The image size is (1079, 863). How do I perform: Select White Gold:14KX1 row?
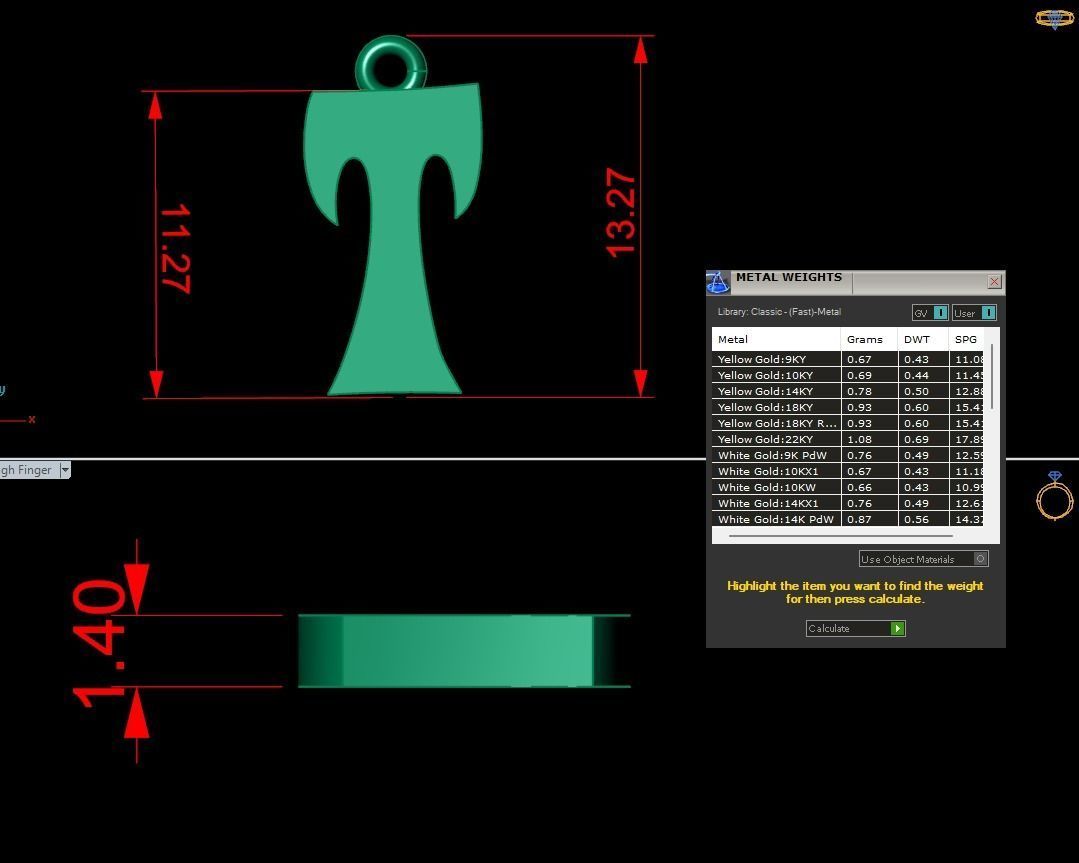pyautogui.click(x=848, y=503)
